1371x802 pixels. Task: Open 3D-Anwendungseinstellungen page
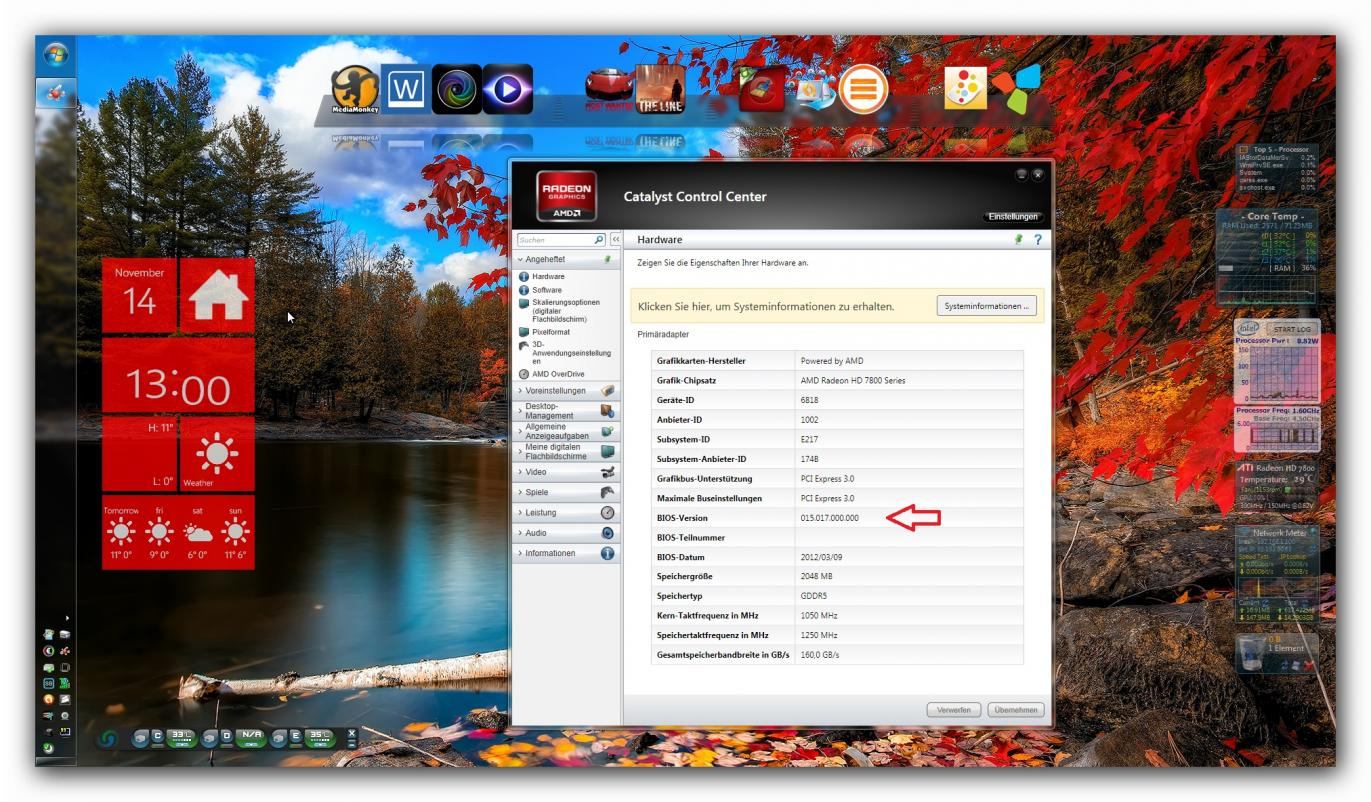570,353
